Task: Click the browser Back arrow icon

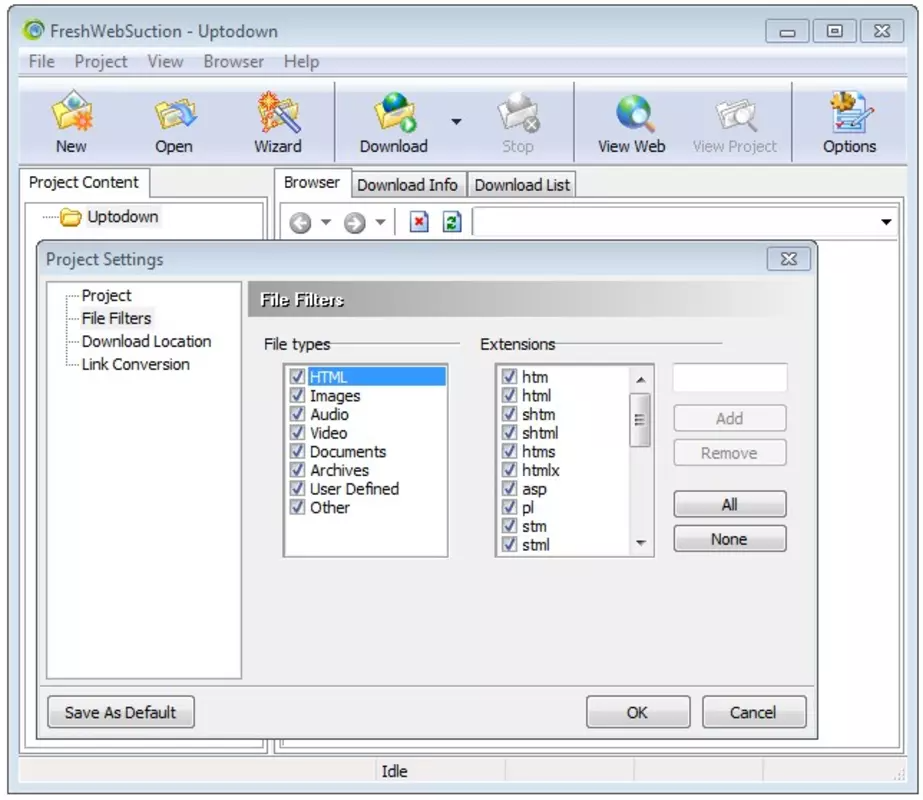Action: (300, 223)
